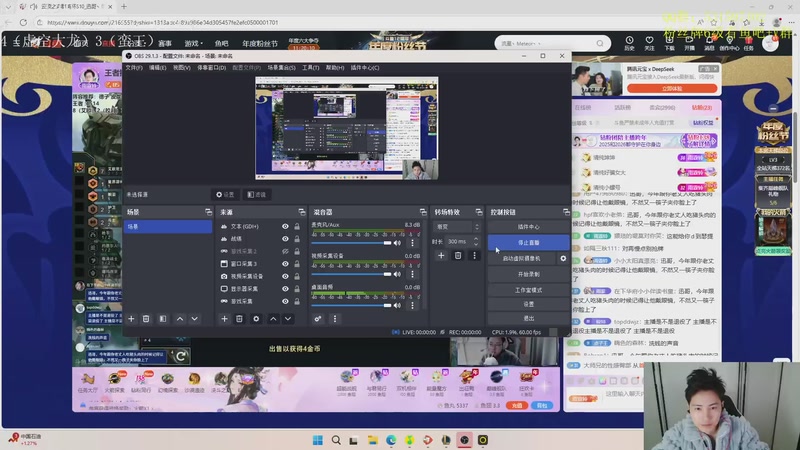Move scene up with the up arrow
This screenshot has height=450, width=800.
click(180, 319)
